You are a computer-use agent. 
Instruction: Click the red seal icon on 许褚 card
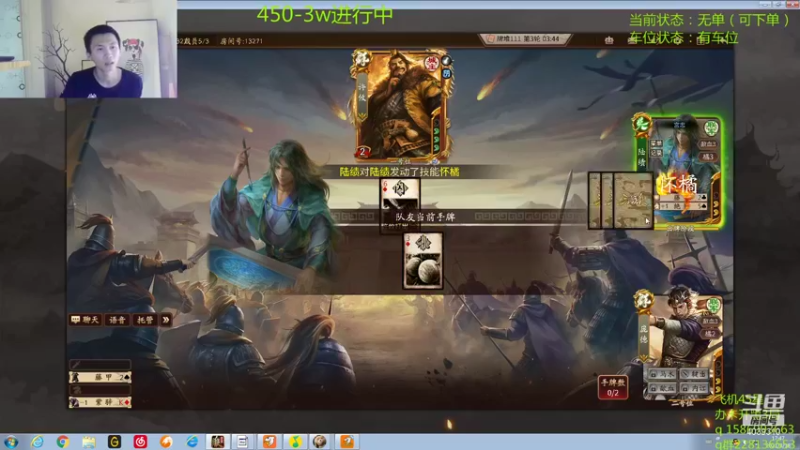pos(432,63)
